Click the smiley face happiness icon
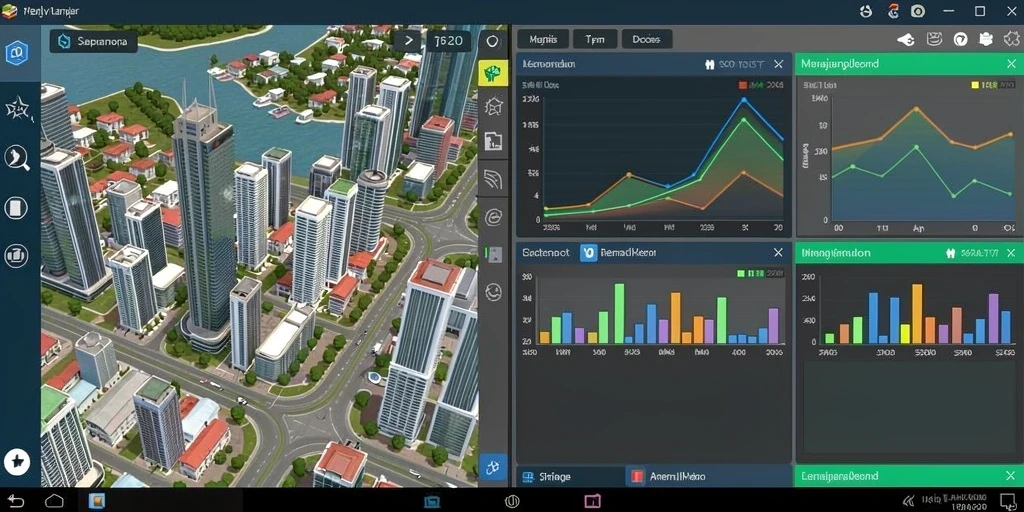Viewport: 1024px width, 512px height. [493, 291]
